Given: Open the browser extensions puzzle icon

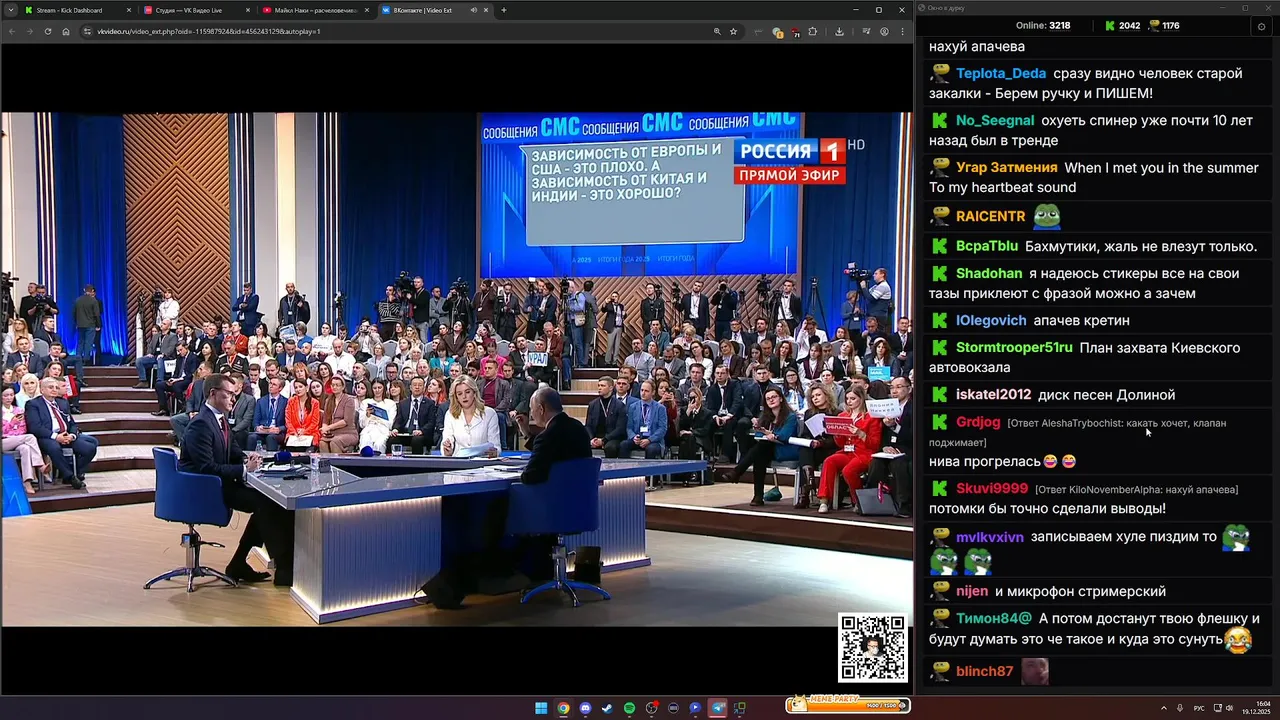Looking at the screenshot, I should (x=812, y=31).
